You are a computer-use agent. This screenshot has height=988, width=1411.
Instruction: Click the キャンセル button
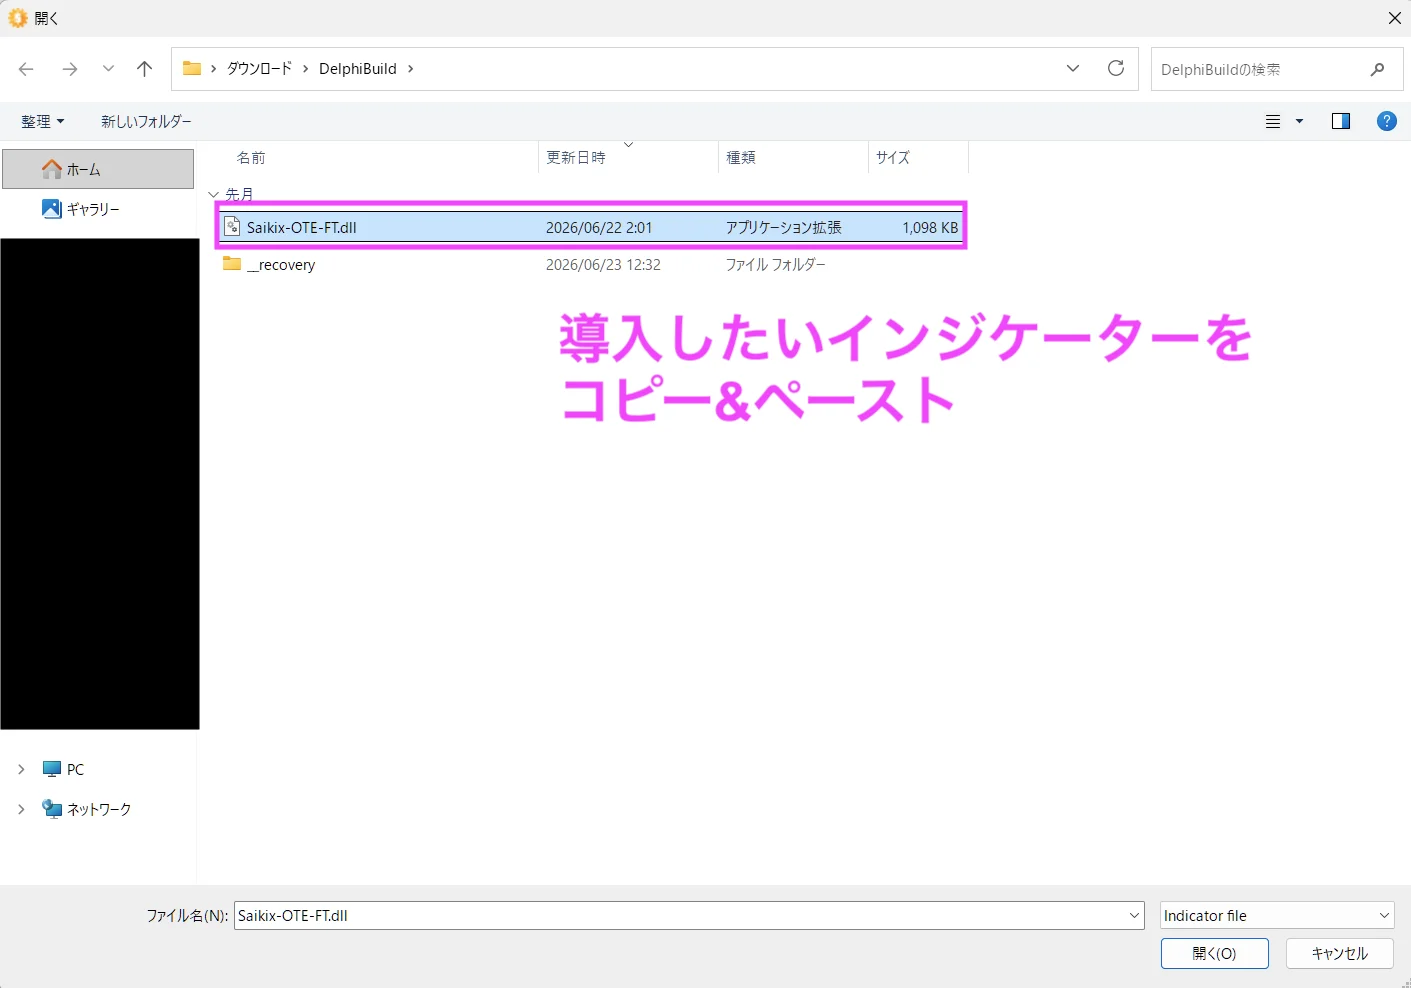(1340, 953)
